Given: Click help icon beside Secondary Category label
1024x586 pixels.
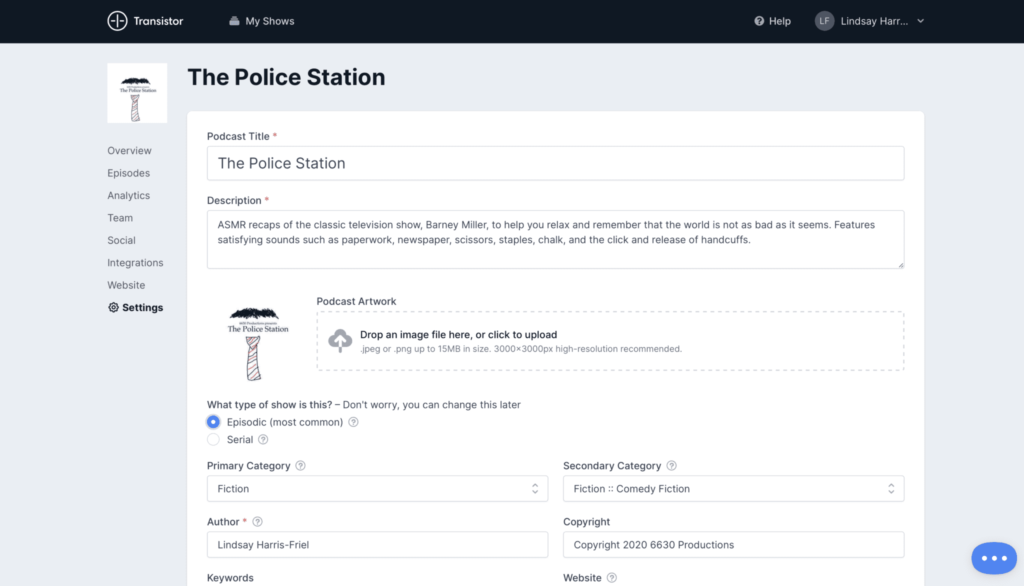Looking at the screenshot, I should pos(671,466).
